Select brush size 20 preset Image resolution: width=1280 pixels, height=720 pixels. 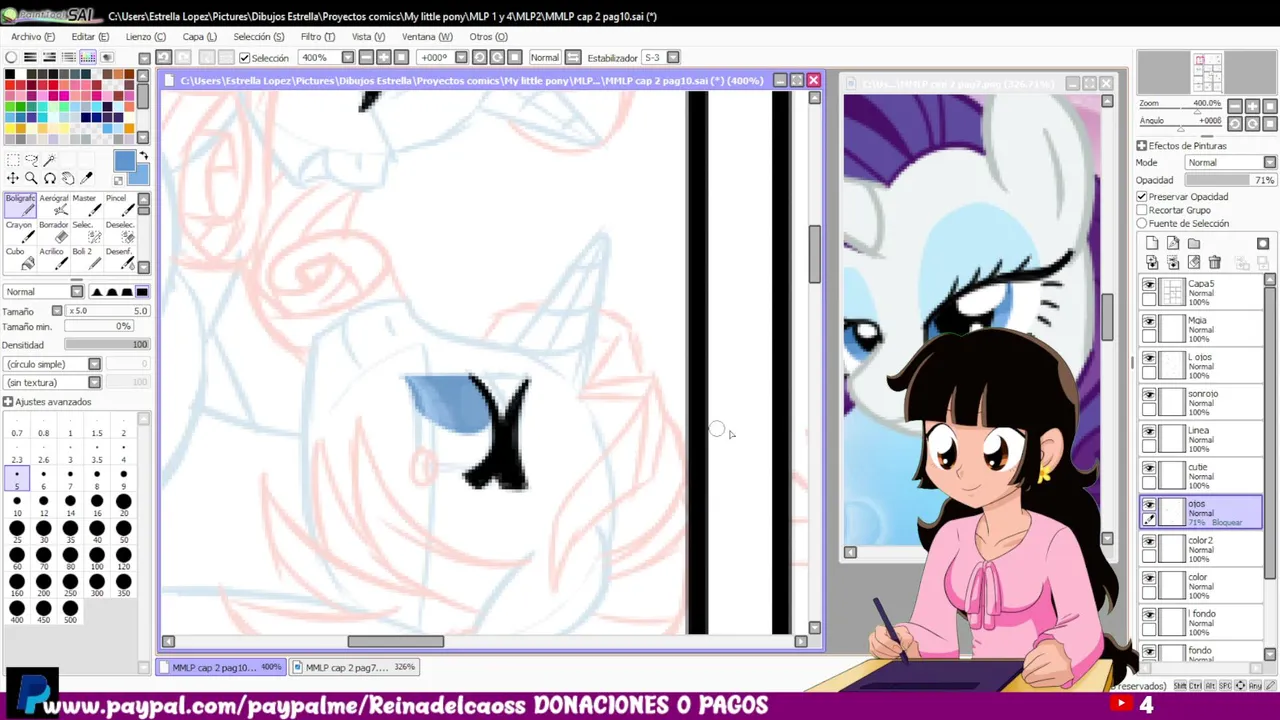pos(123,506)
